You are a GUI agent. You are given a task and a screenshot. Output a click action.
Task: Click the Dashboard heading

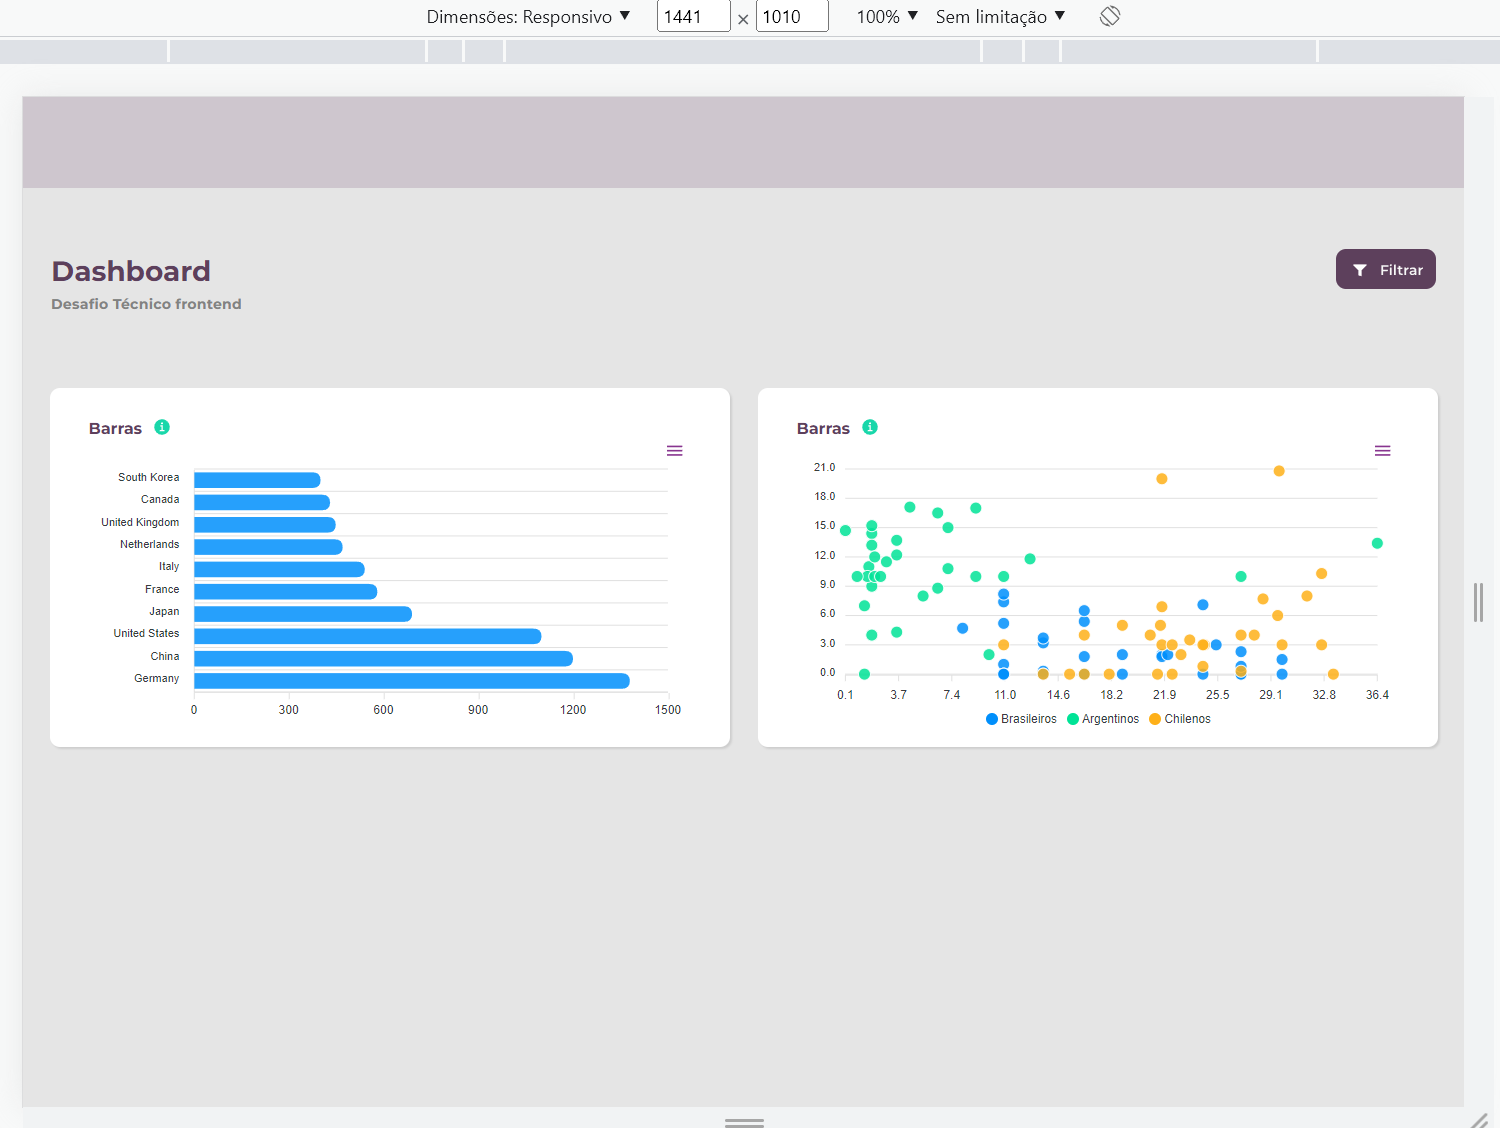tap(131, 270)
